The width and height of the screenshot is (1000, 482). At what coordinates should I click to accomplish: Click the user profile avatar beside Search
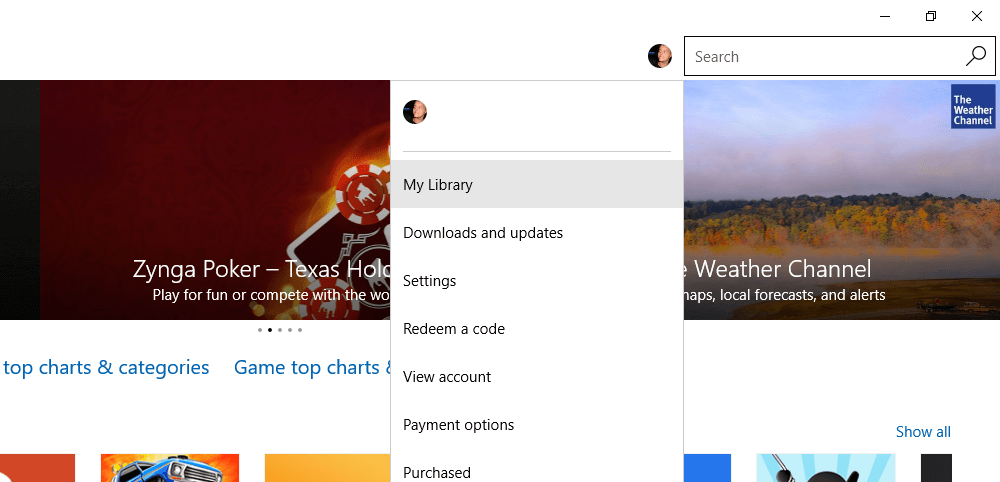tap(659, 56)
